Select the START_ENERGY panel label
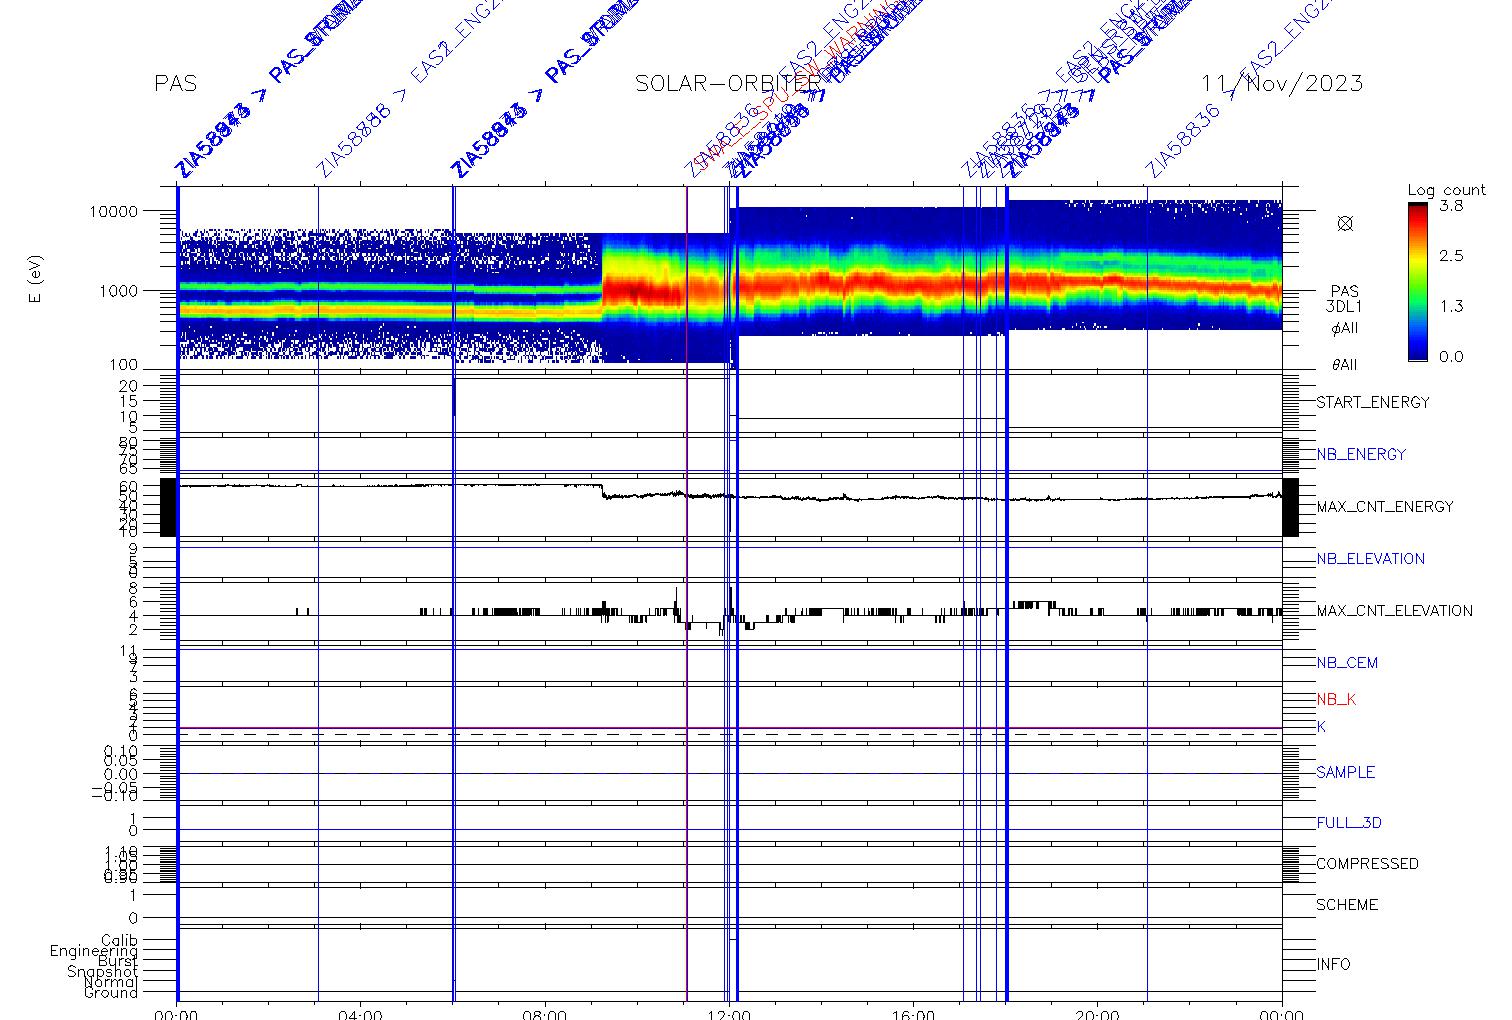Screen dimensions: 1512x1020 pyautogui.click(x=1373, y=403)
